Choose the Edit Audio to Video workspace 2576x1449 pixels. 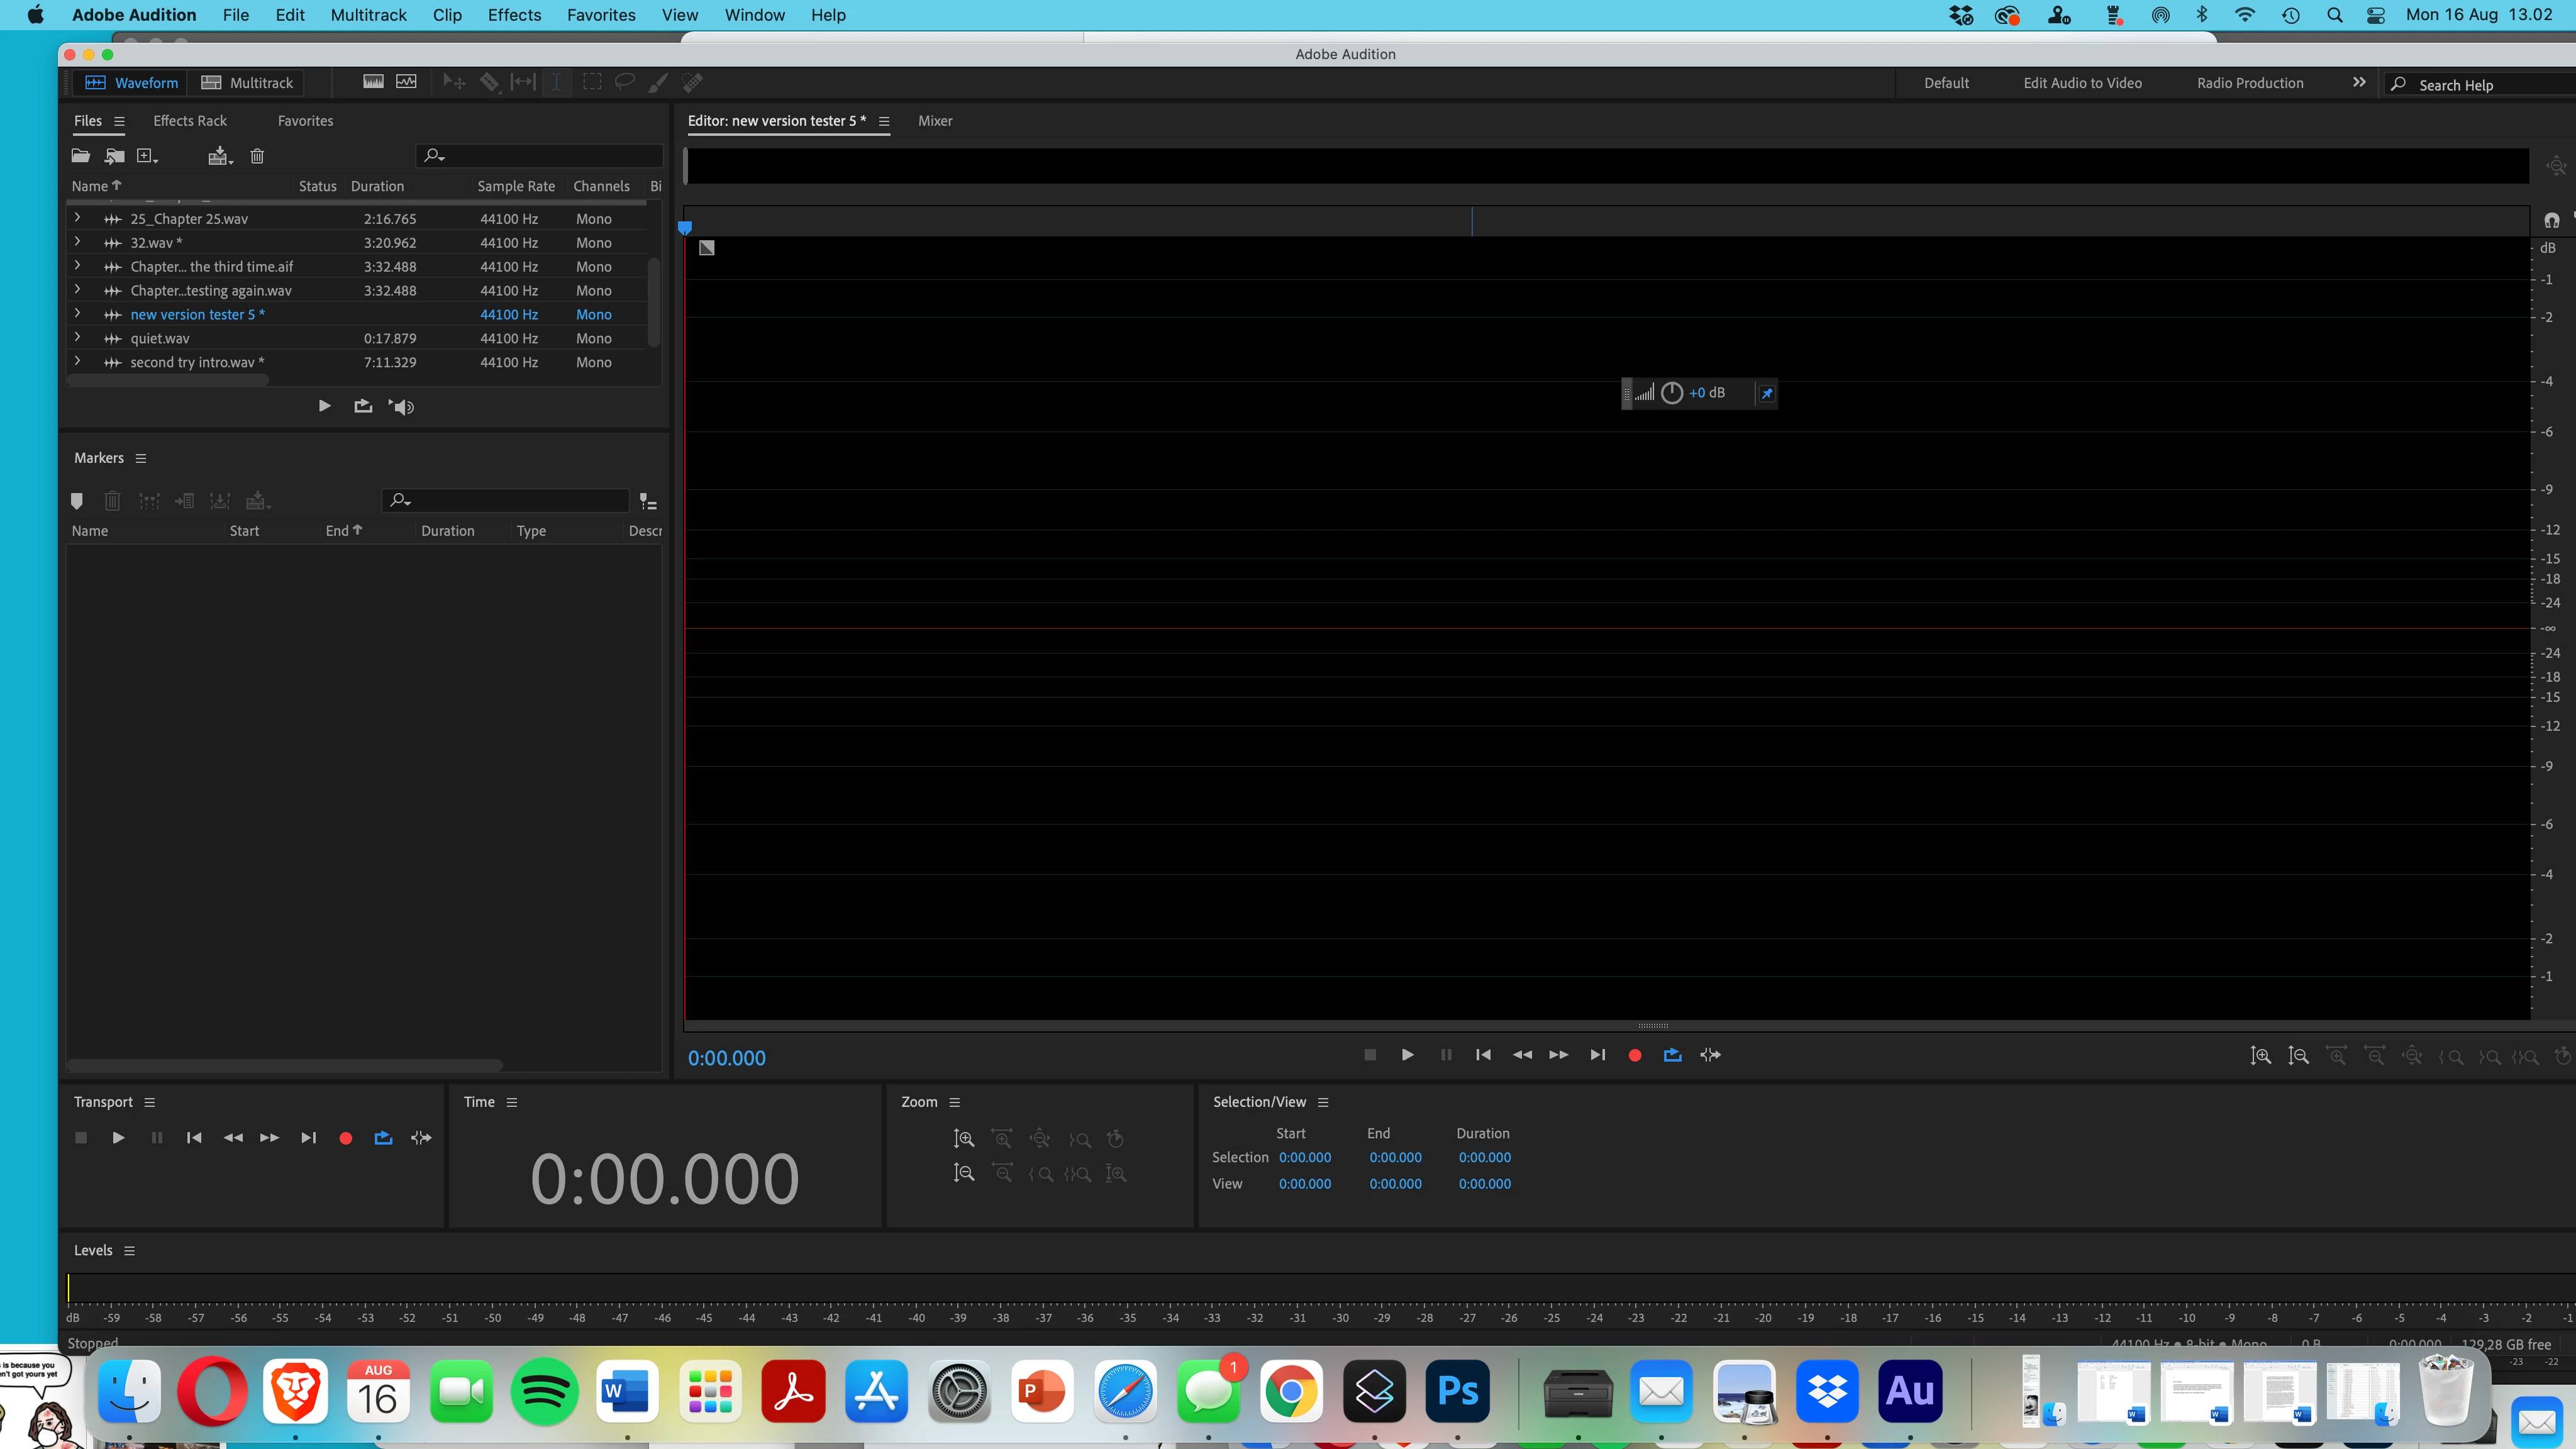2082,83
